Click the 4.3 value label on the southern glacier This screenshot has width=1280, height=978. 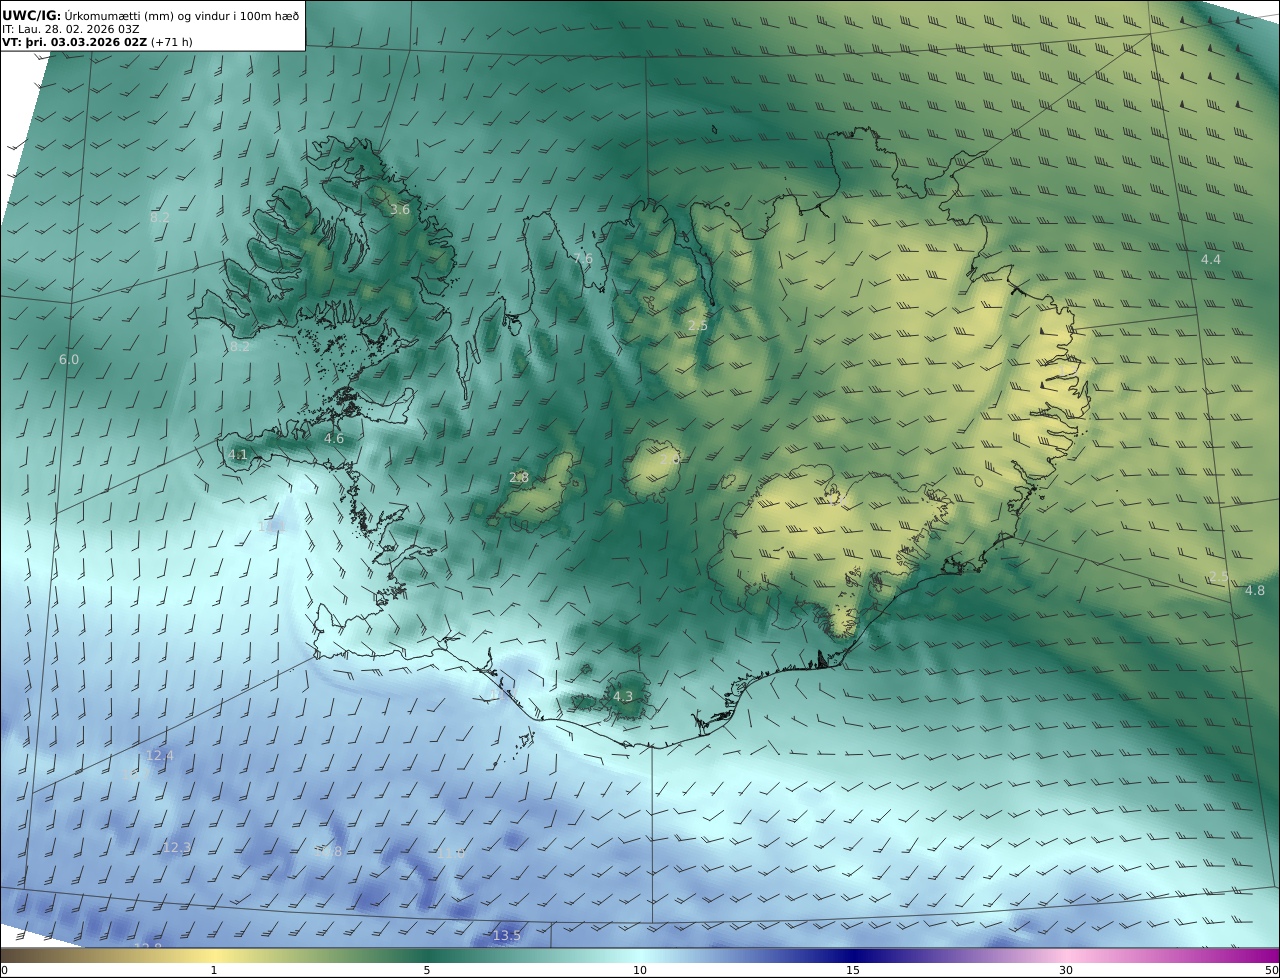(623, 697)
